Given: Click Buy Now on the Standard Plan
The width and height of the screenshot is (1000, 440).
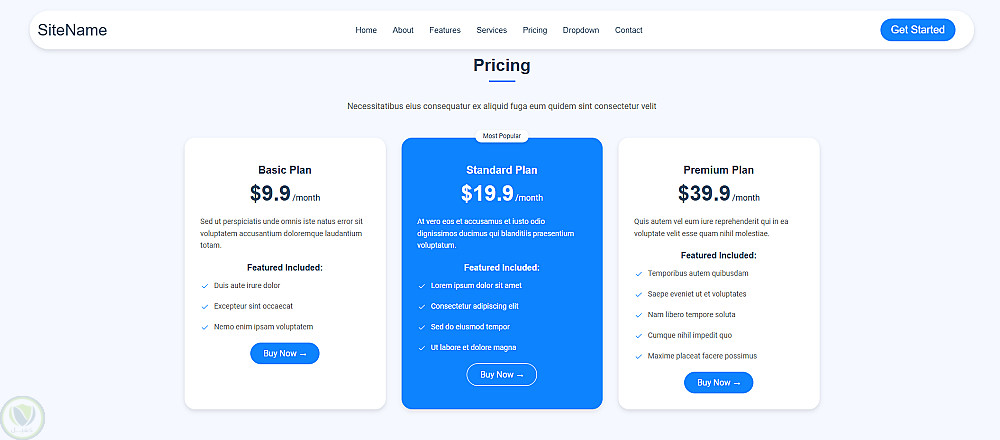Looking at the screenshot, I should click(x=502, y=374).
